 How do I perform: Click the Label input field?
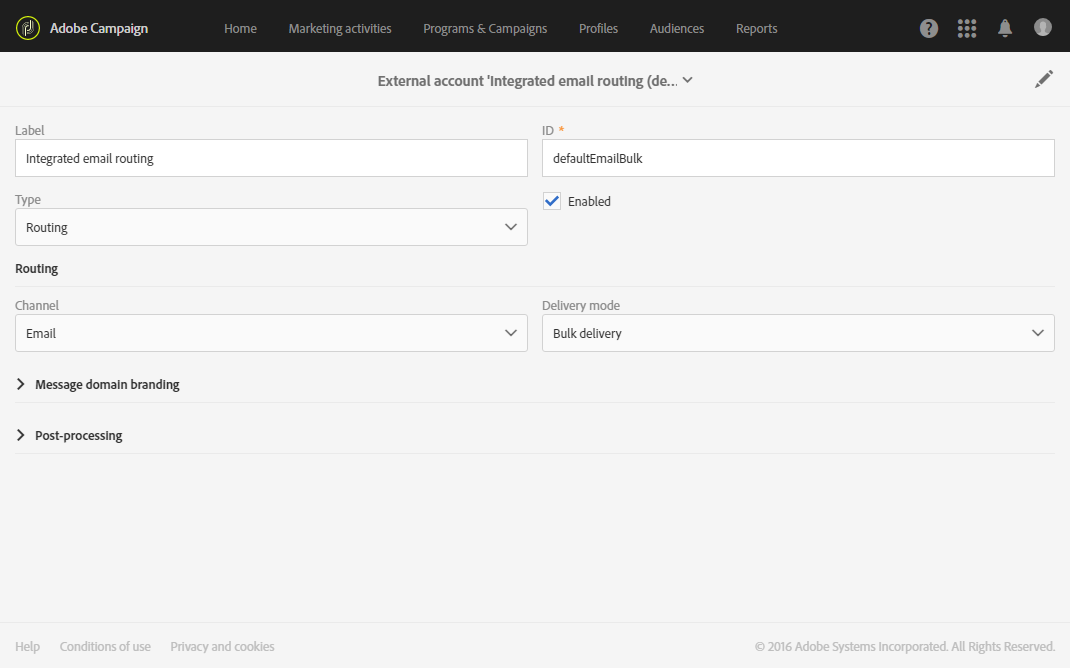(271, 158)
